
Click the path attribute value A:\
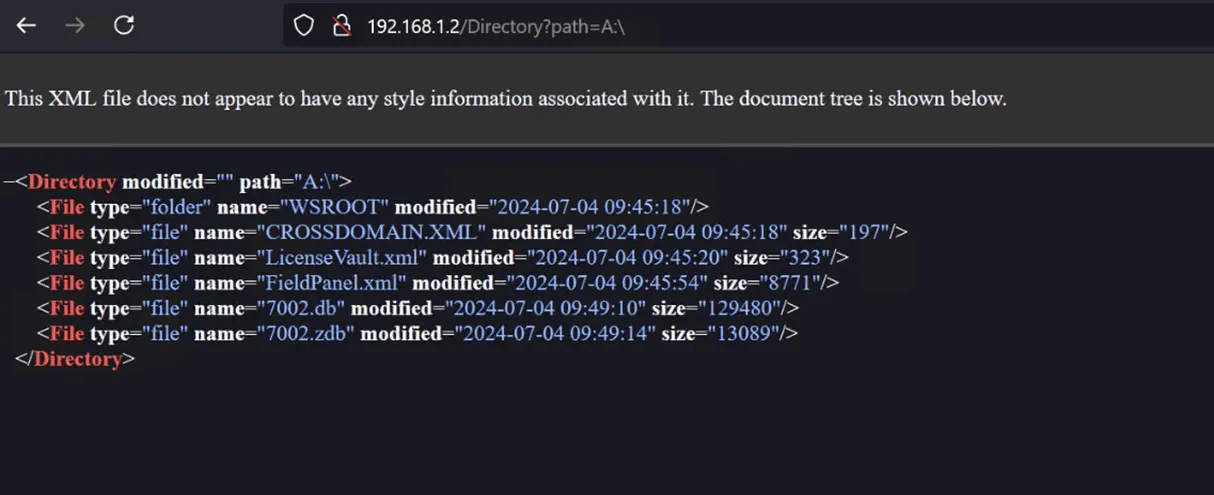pyautogui.click(x=317, y=182)
